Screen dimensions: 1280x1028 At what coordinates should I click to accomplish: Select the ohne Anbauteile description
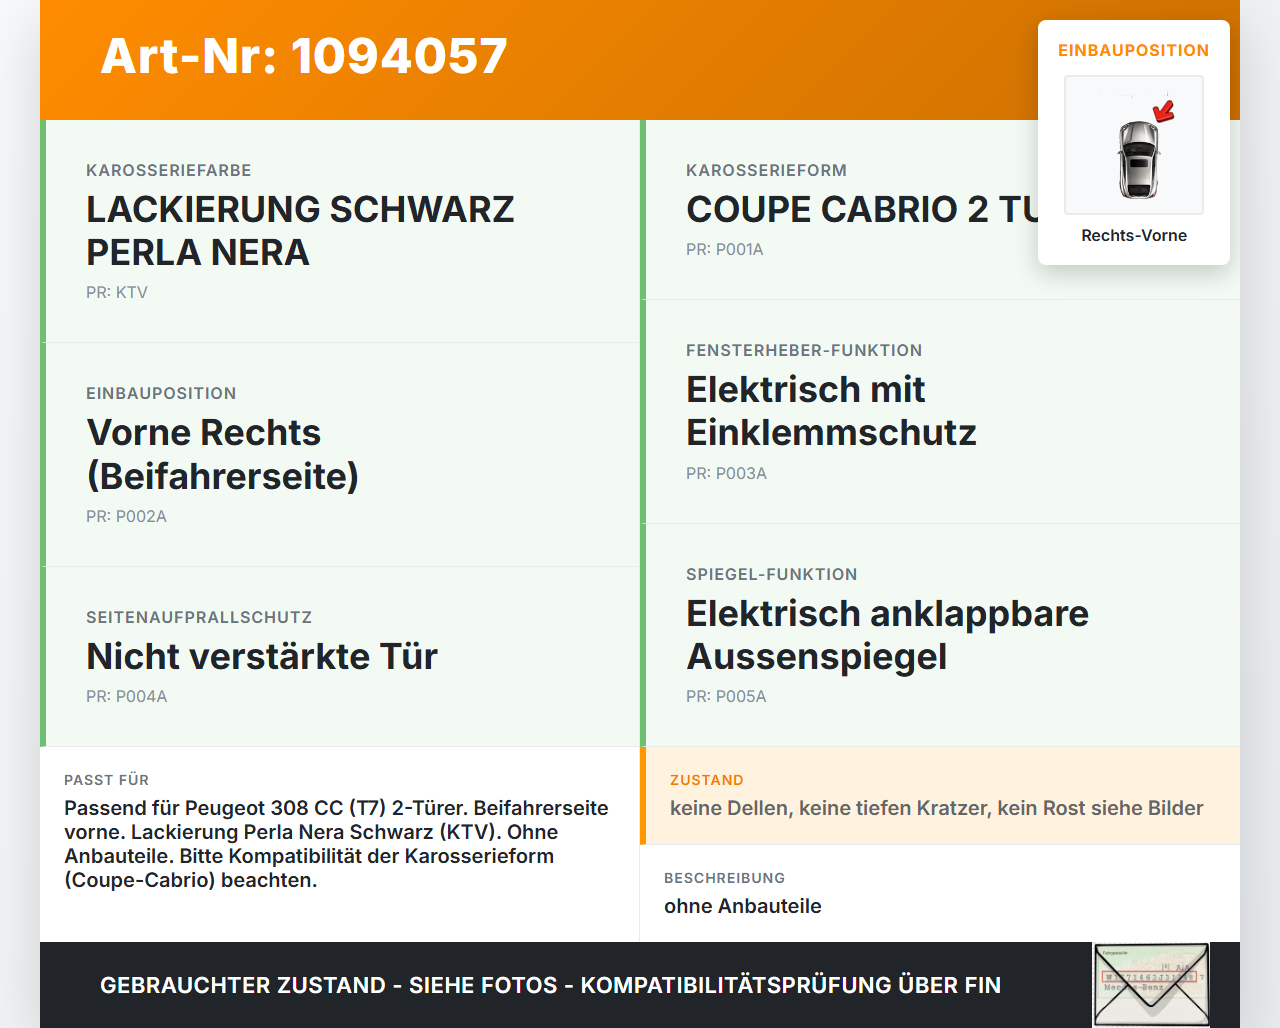click(x=743, y=906)
